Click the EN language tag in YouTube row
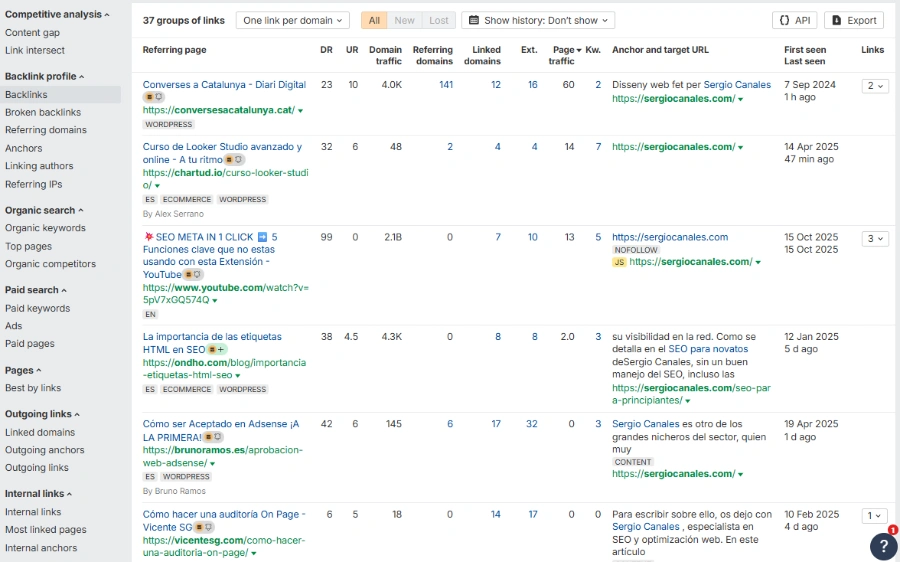 150,315
